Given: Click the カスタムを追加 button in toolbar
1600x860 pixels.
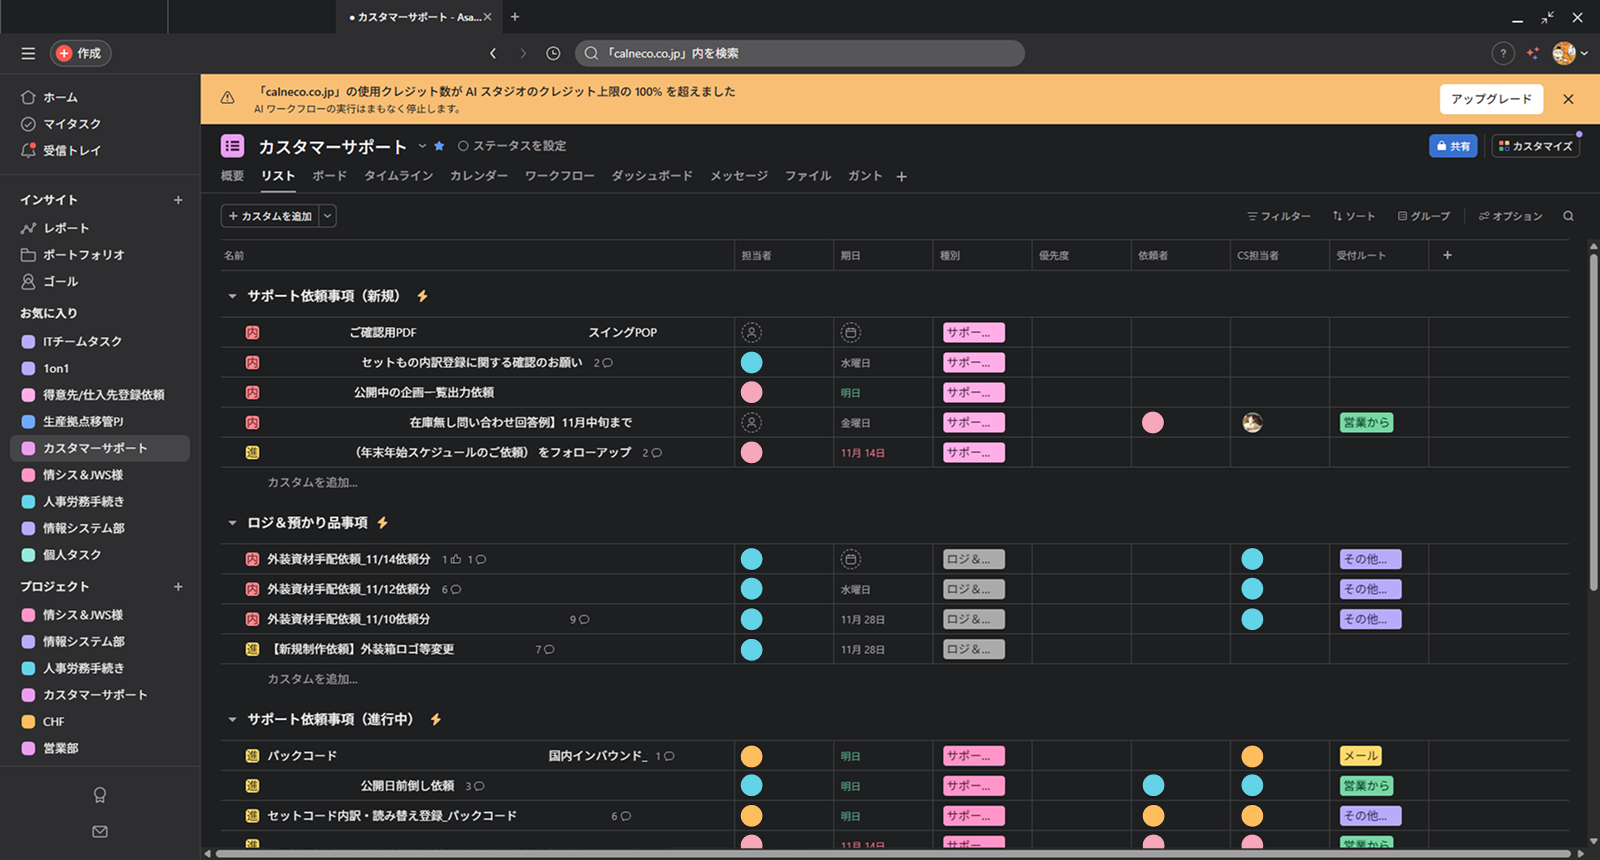Looking at the screenshot, I should point(270,216).
